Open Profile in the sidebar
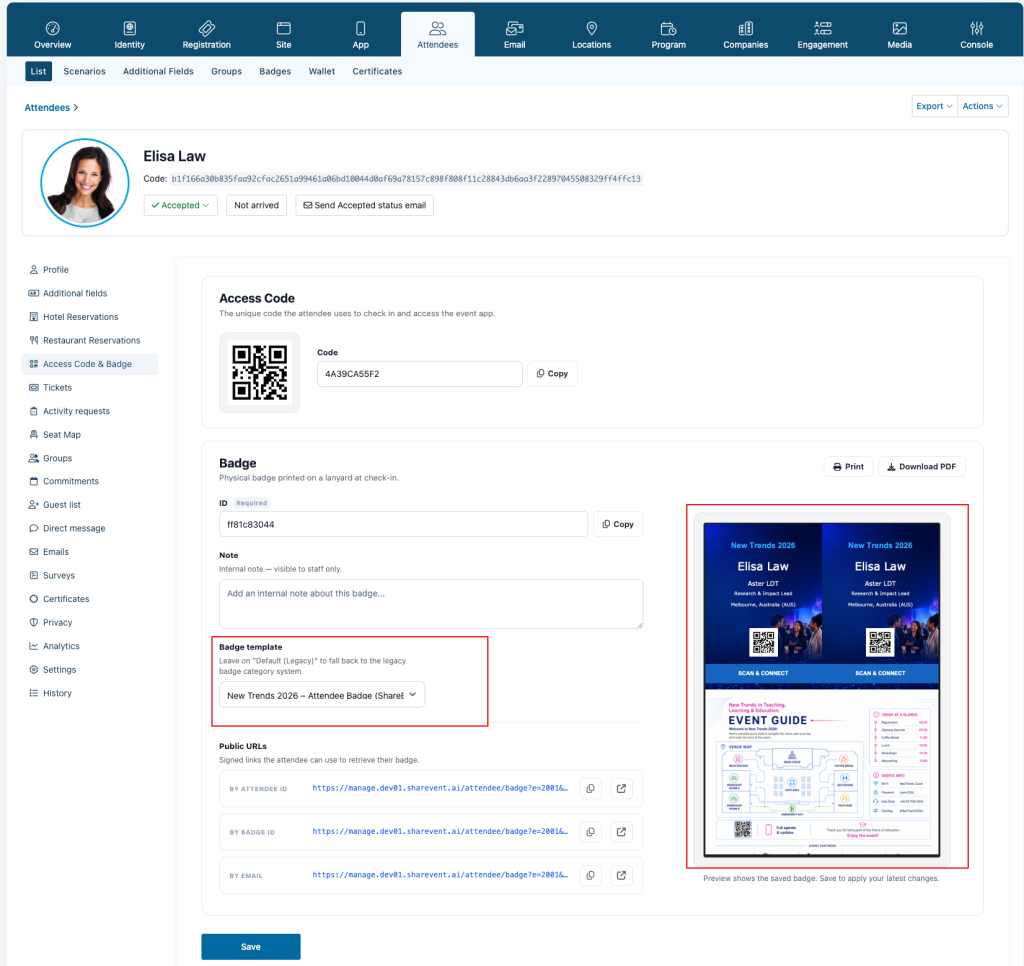Screen dimensions: 1024x966 coord(56,270)
